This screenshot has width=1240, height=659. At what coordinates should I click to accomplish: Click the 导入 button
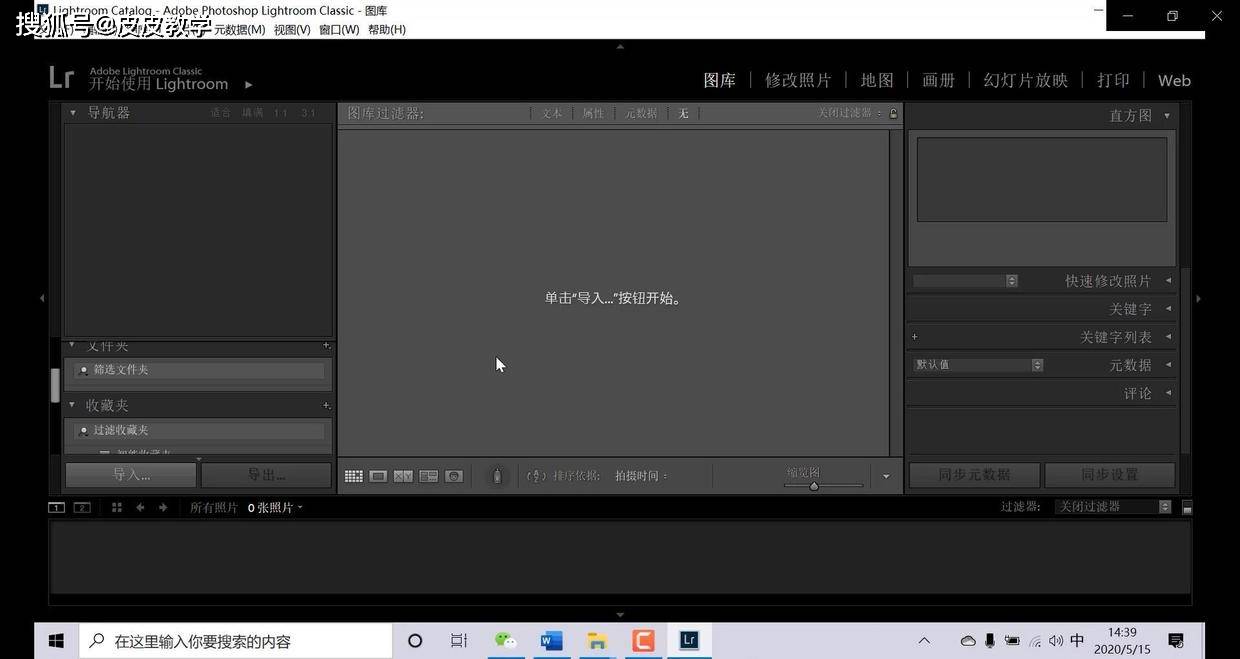(129, 474)
